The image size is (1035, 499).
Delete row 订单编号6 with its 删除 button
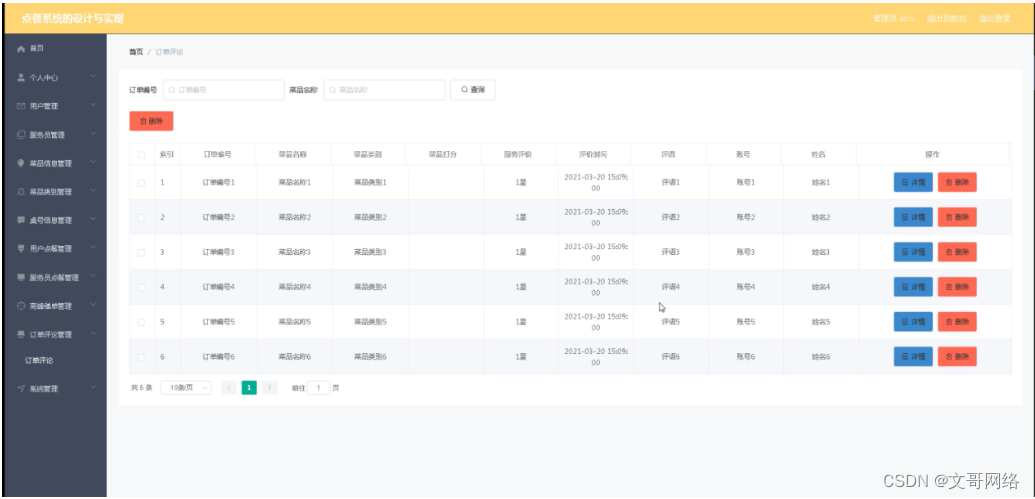pyautogui.click(x=957, y=357)
